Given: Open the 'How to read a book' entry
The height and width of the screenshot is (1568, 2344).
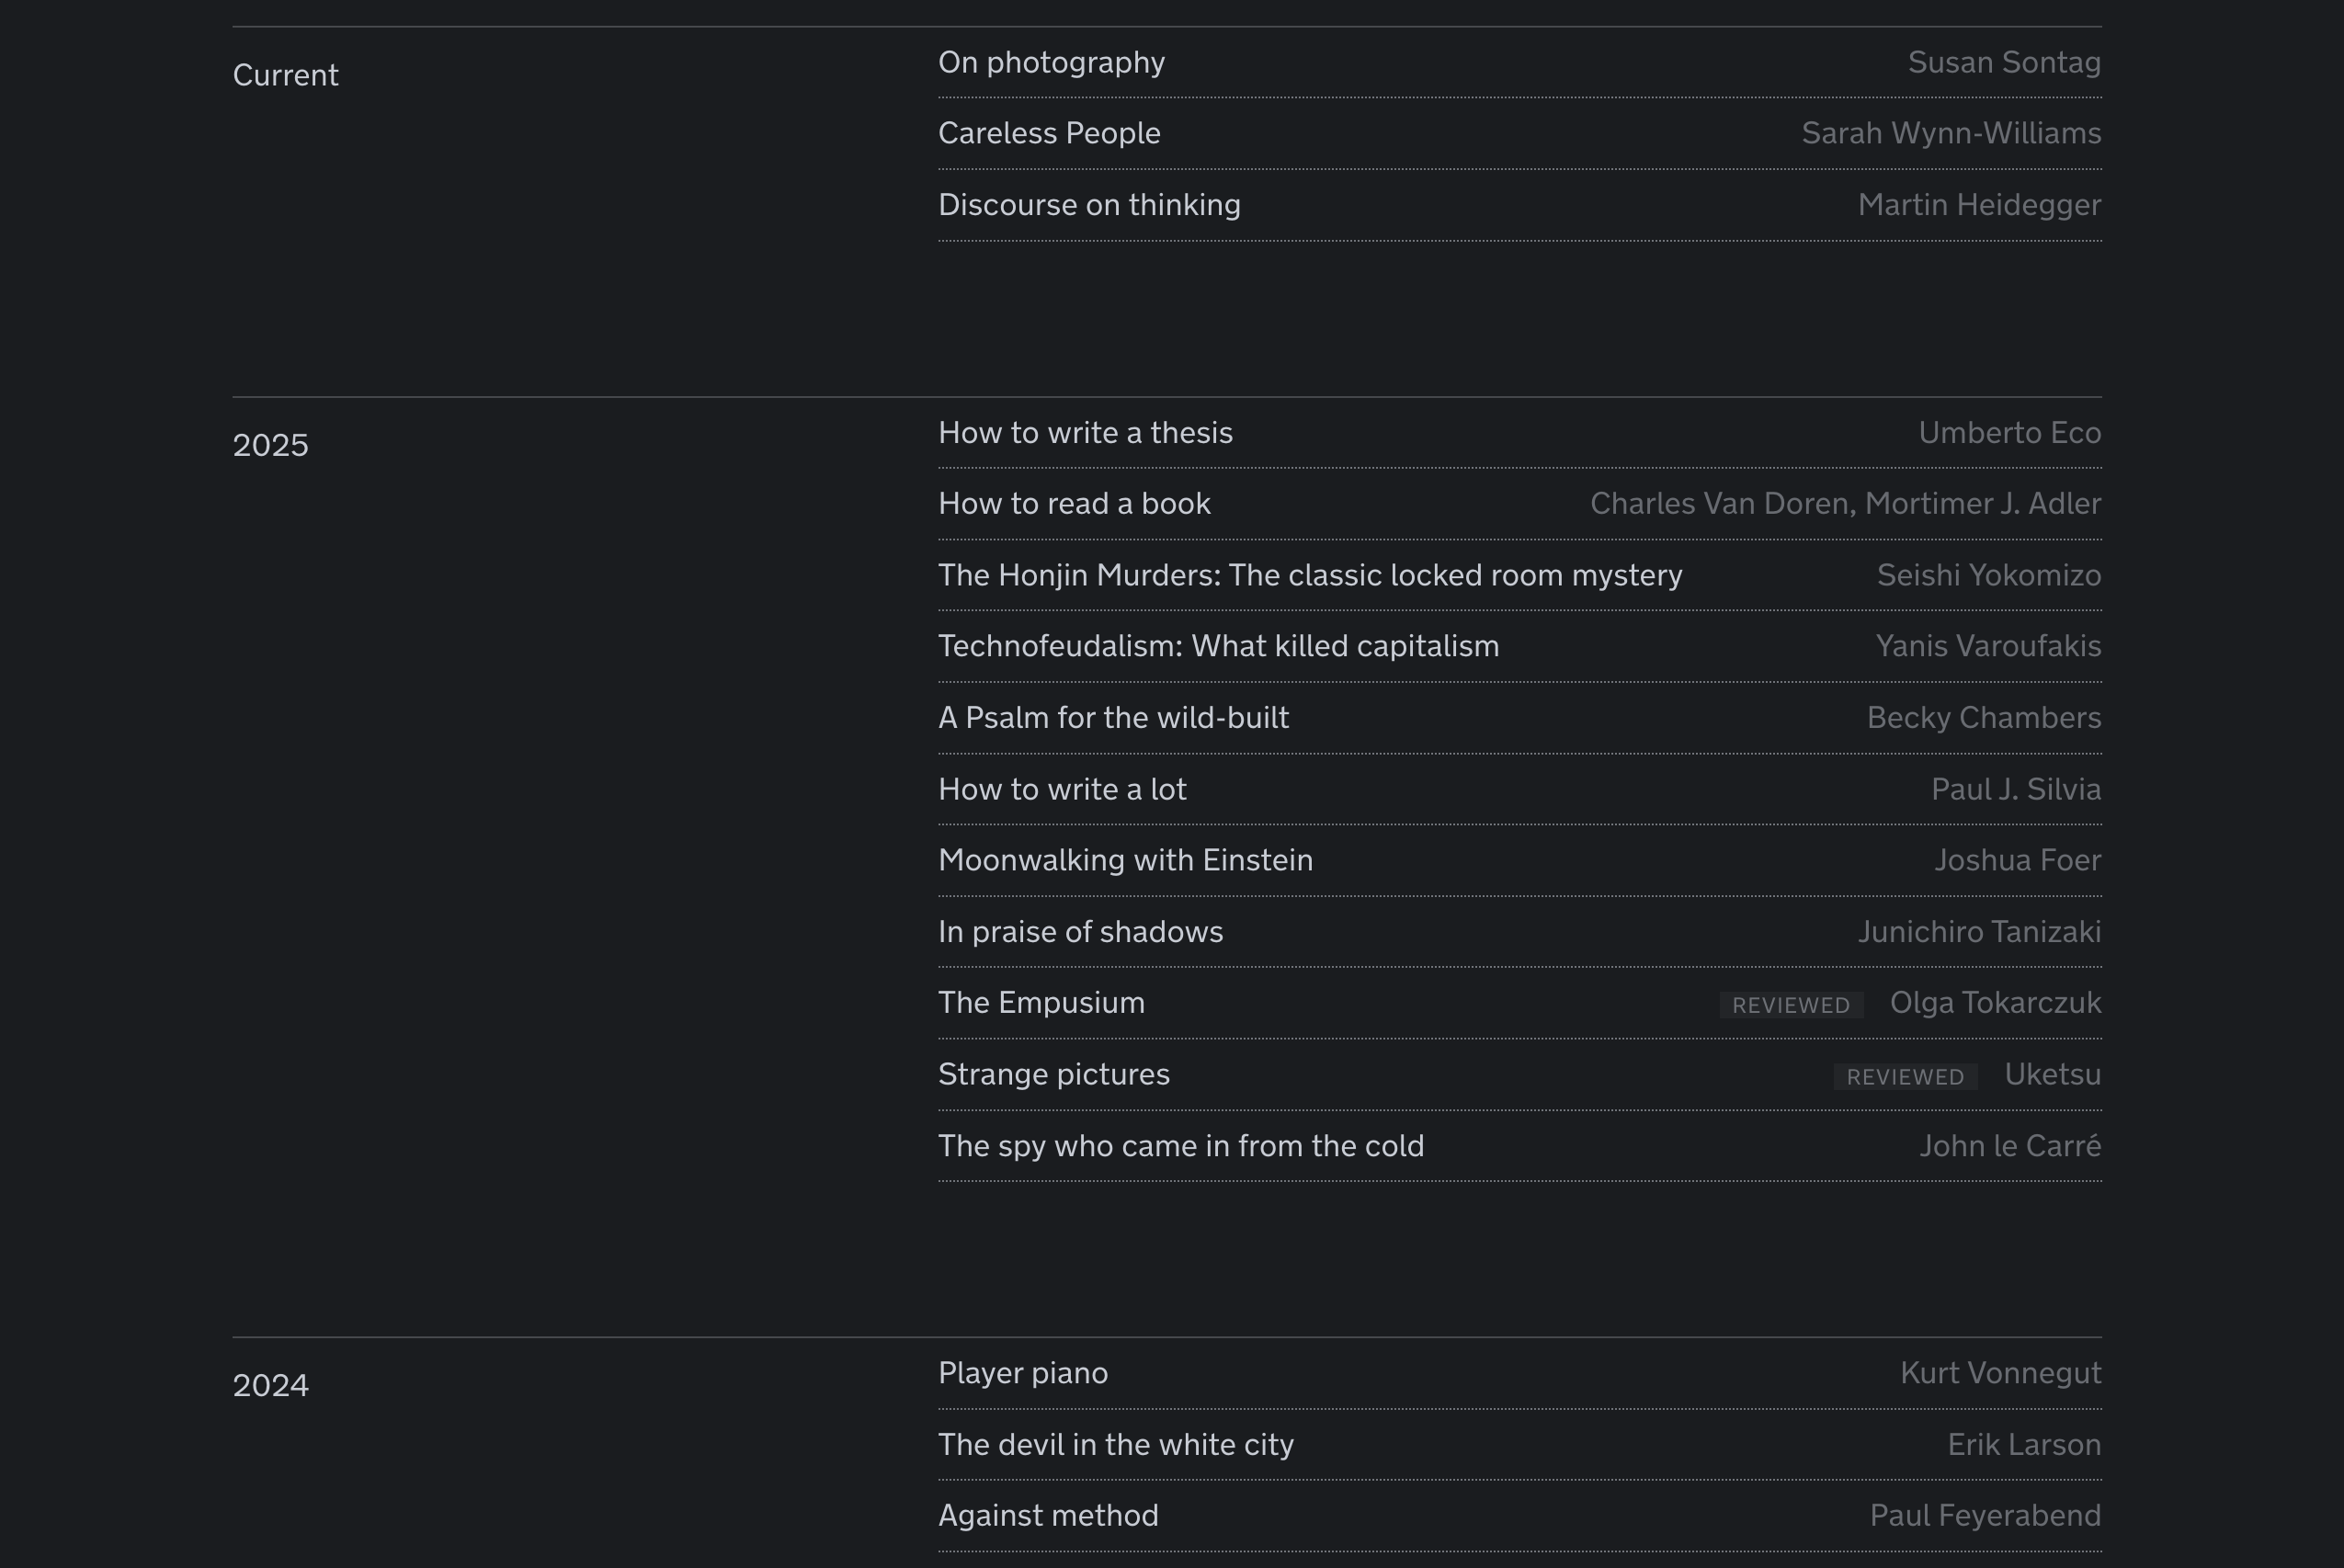Looking at the screenshot, I should [1074, 504].
